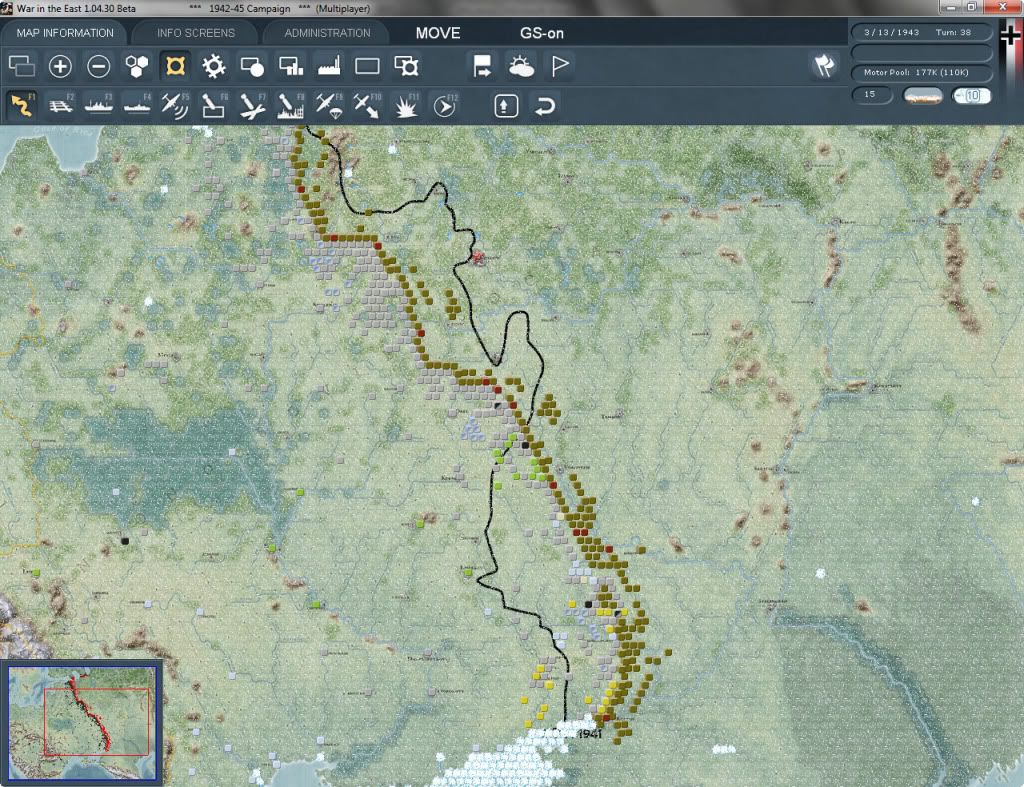Click the monitor with bar chart icon
Viewport: 1024px width, 787px height.
coord(291,66)
